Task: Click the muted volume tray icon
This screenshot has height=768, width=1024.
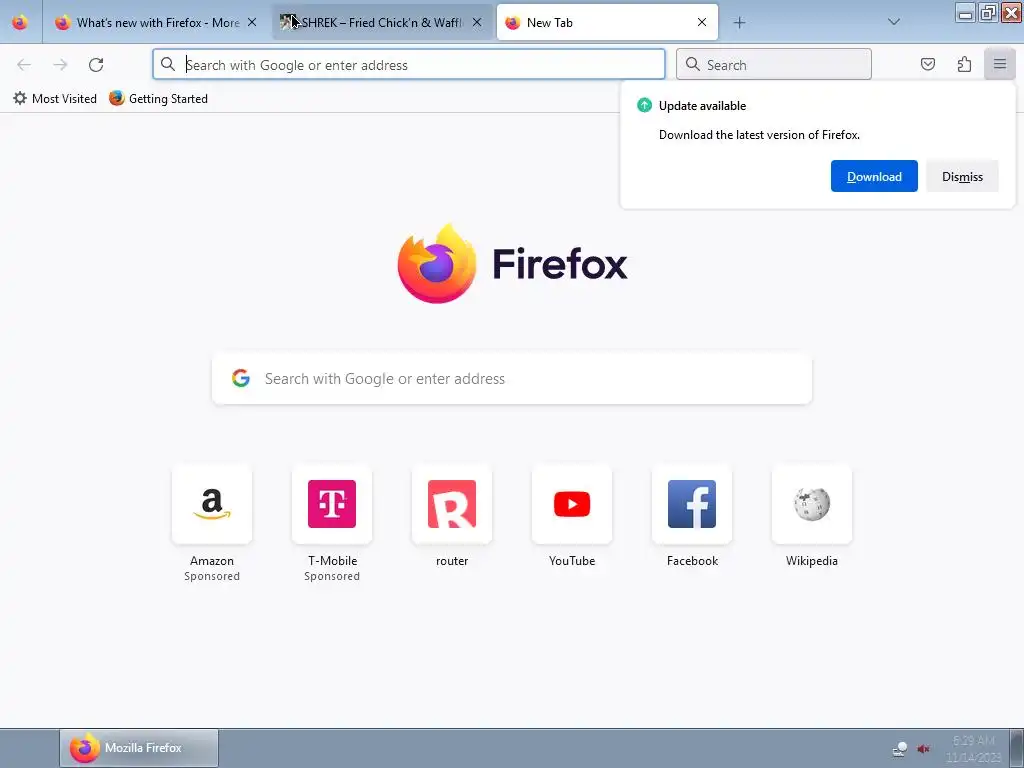Action: point(923,749)
